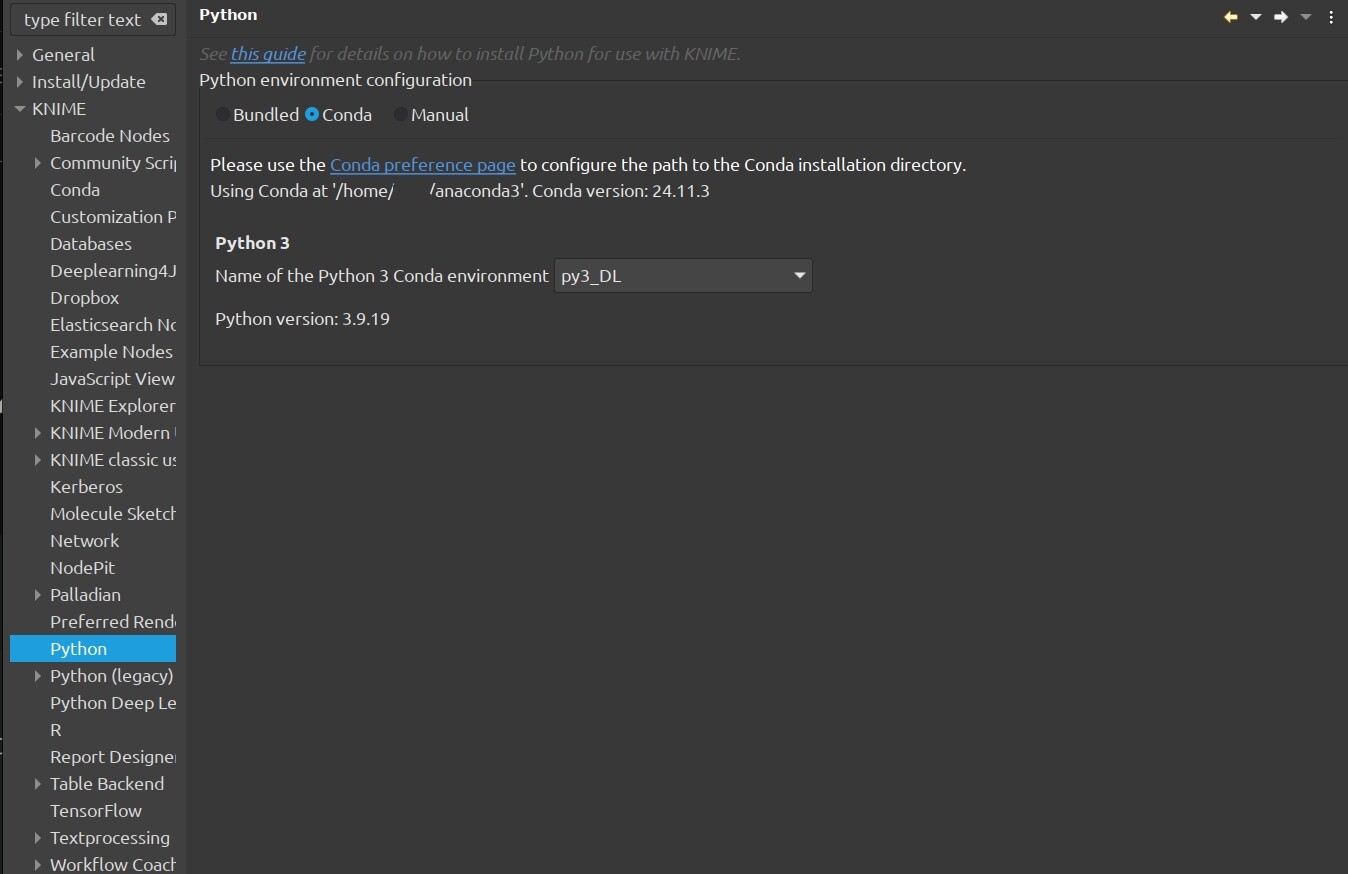Open Install/Update preferences
This screenshot has width=1348, height=874.
(89, 82)
